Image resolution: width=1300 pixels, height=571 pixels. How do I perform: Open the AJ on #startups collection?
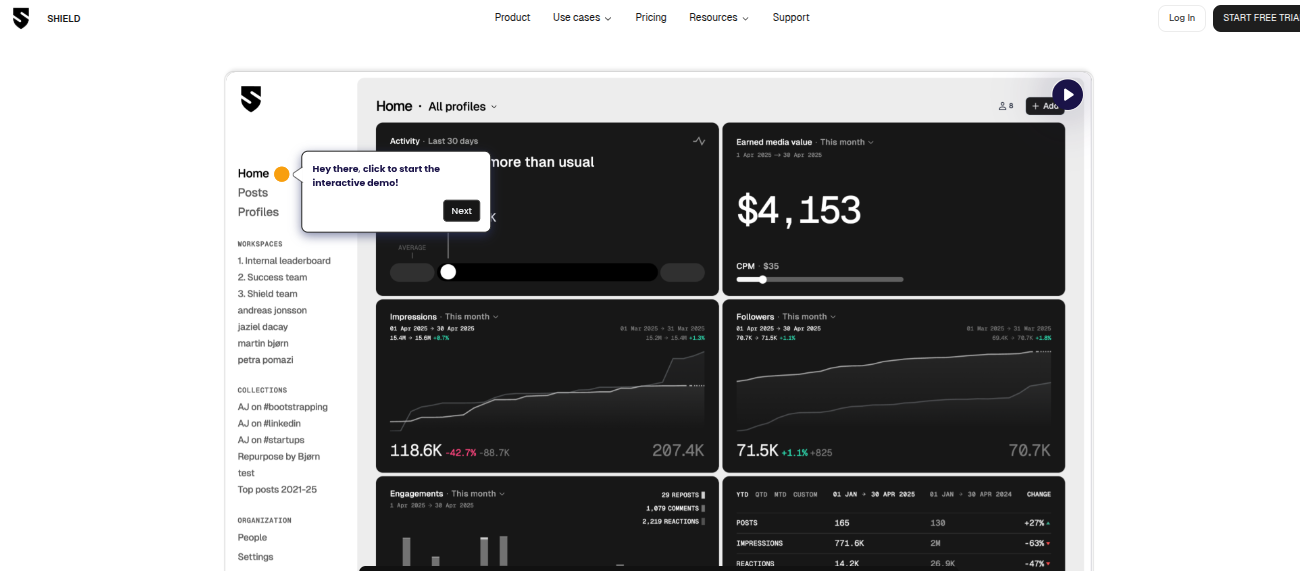click(271, 440)
